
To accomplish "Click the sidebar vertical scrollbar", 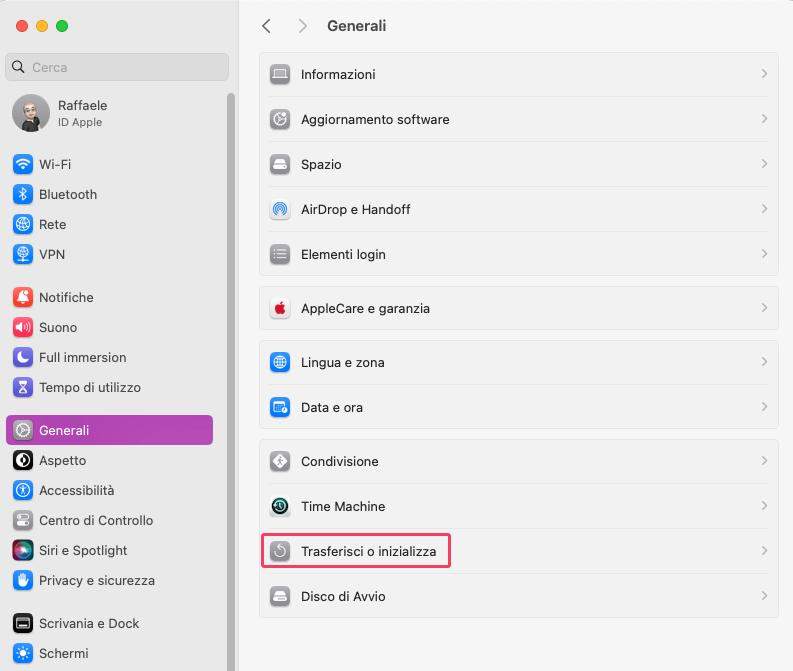I will 231,382.
